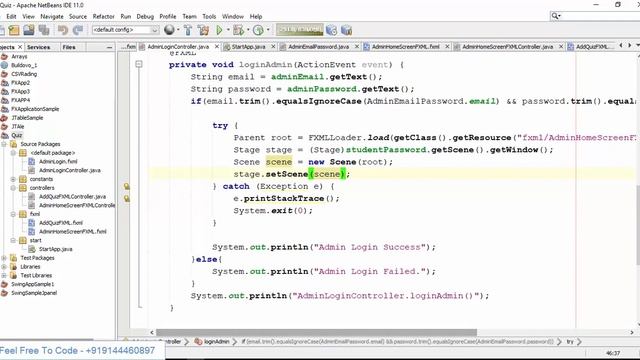Close the AdminHomeScreenFXML.fxml tab
640x360 pixels.
click(x=447, y=47)
